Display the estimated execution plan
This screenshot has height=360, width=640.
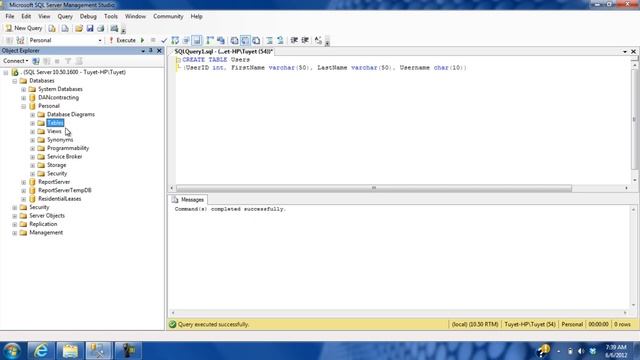[x=175, y=40]
